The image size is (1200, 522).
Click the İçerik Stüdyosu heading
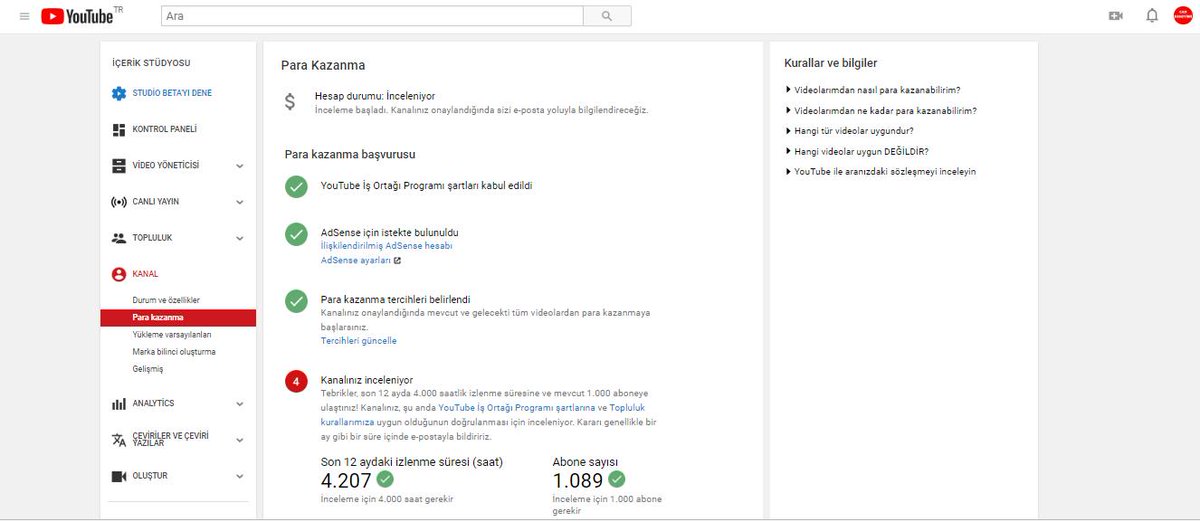pos(151,62)
